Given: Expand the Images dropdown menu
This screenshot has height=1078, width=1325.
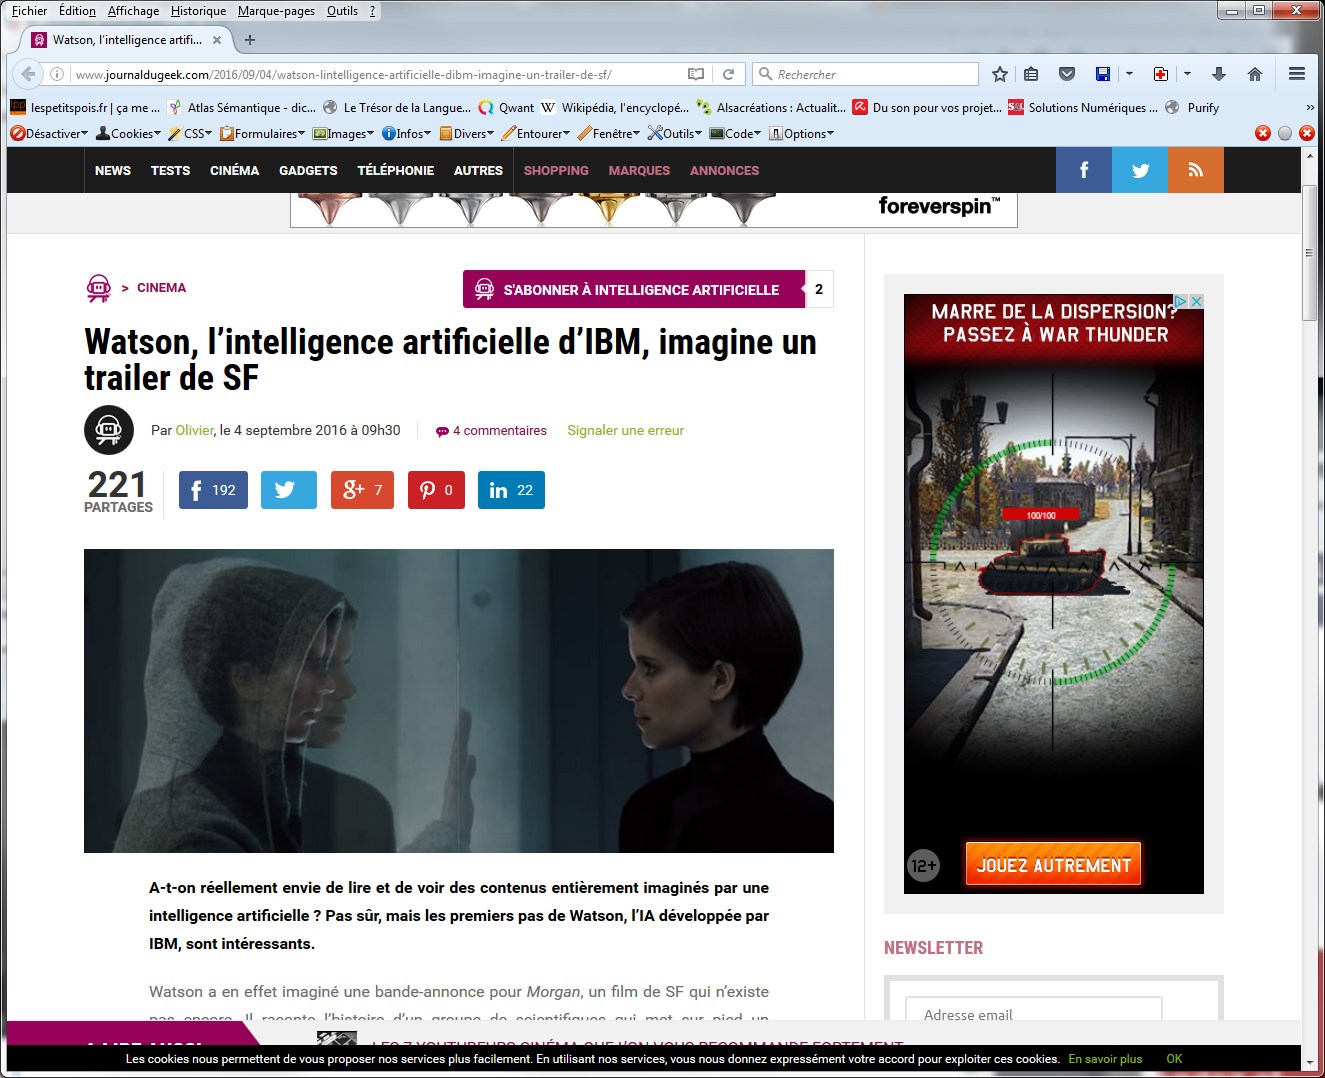Looking at the screenshot, I should click(344, 133).
